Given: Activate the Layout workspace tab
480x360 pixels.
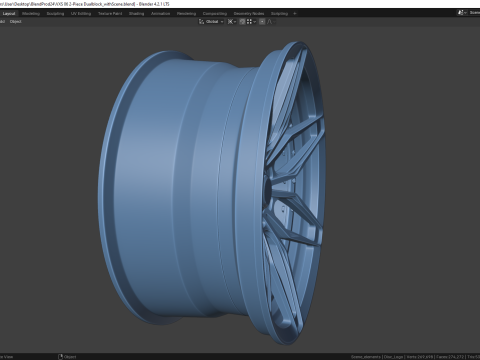Looking at the screenshot, I should click(9, 14).
